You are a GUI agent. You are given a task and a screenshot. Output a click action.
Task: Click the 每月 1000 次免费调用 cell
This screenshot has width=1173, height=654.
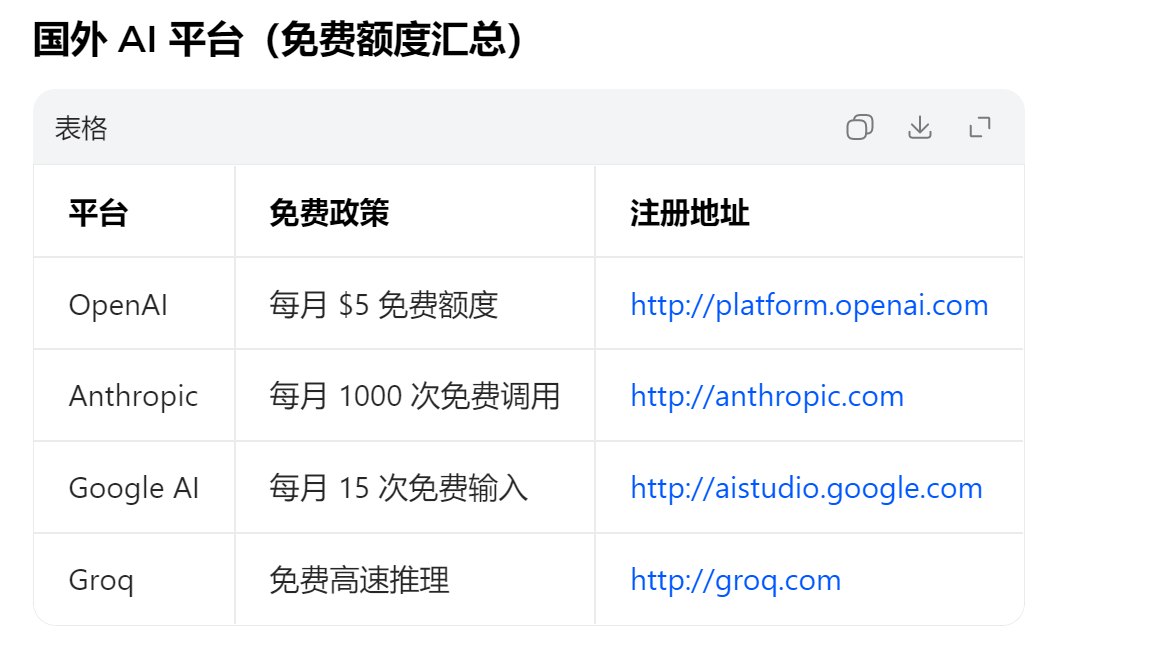tap(415, 396)
